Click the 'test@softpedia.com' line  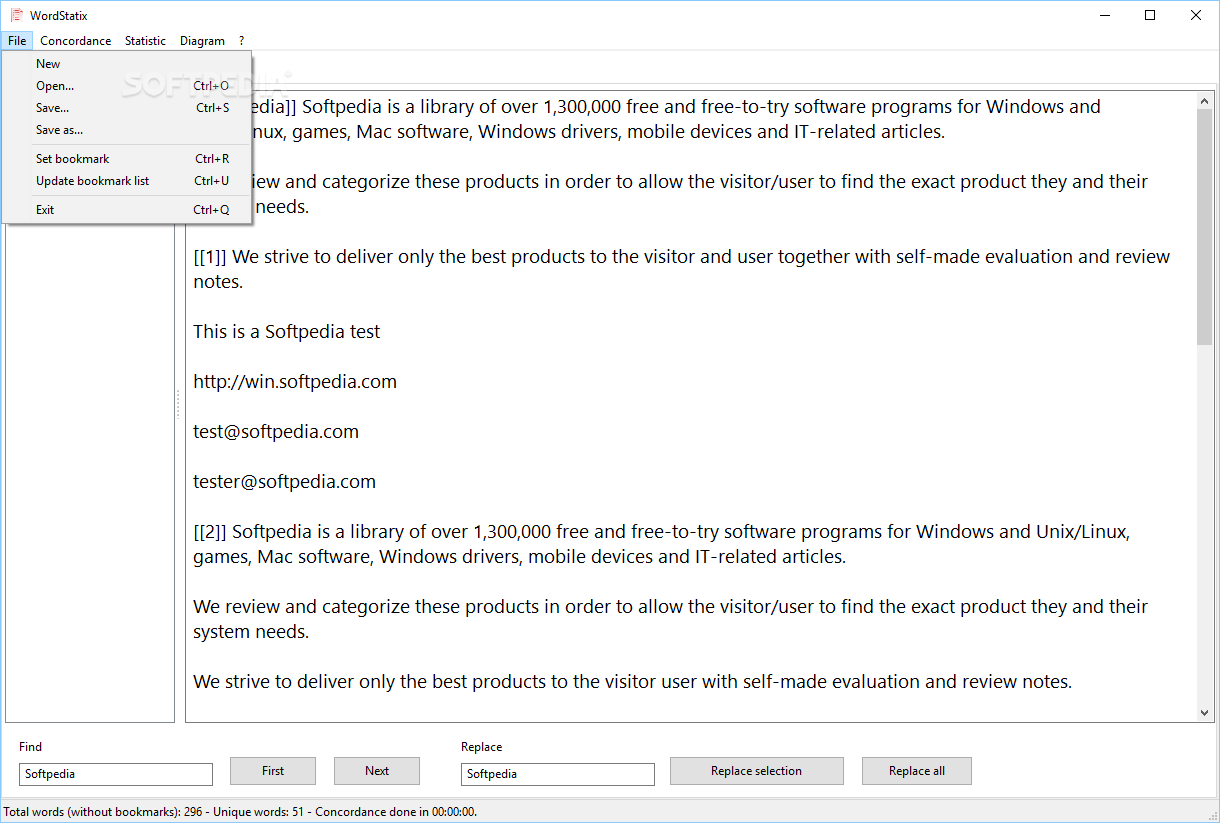(x=276, y=432)
